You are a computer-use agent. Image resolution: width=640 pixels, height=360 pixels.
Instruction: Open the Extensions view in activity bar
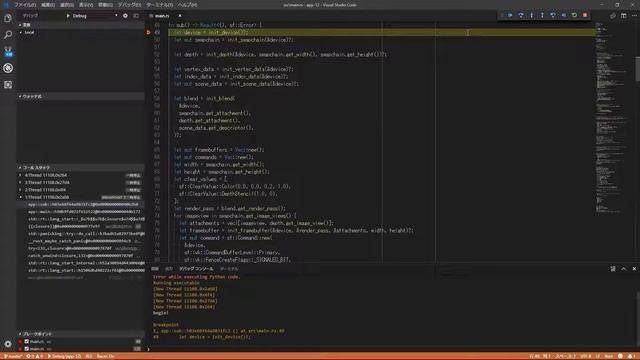coord(8,84)
